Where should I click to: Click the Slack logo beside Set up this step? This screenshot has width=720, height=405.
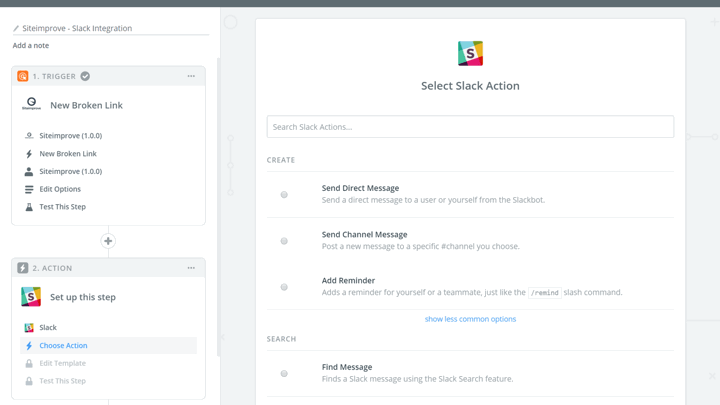point(31,297)
